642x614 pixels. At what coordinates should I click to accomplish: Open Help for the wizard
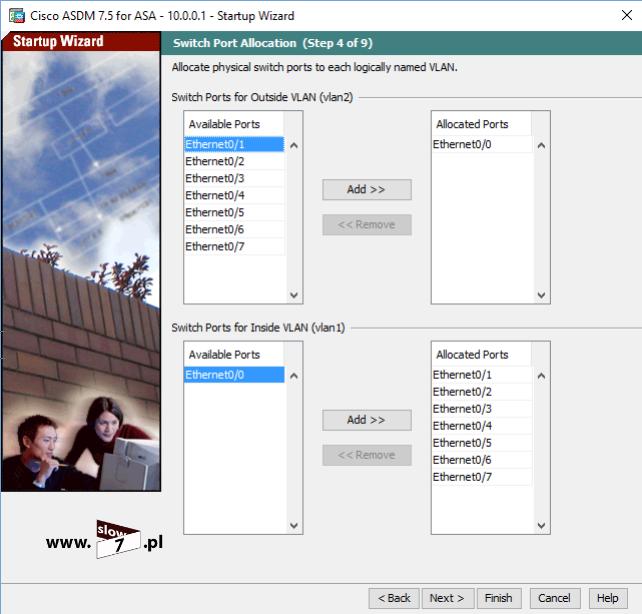pyautogui.click(x=608, y=598)
